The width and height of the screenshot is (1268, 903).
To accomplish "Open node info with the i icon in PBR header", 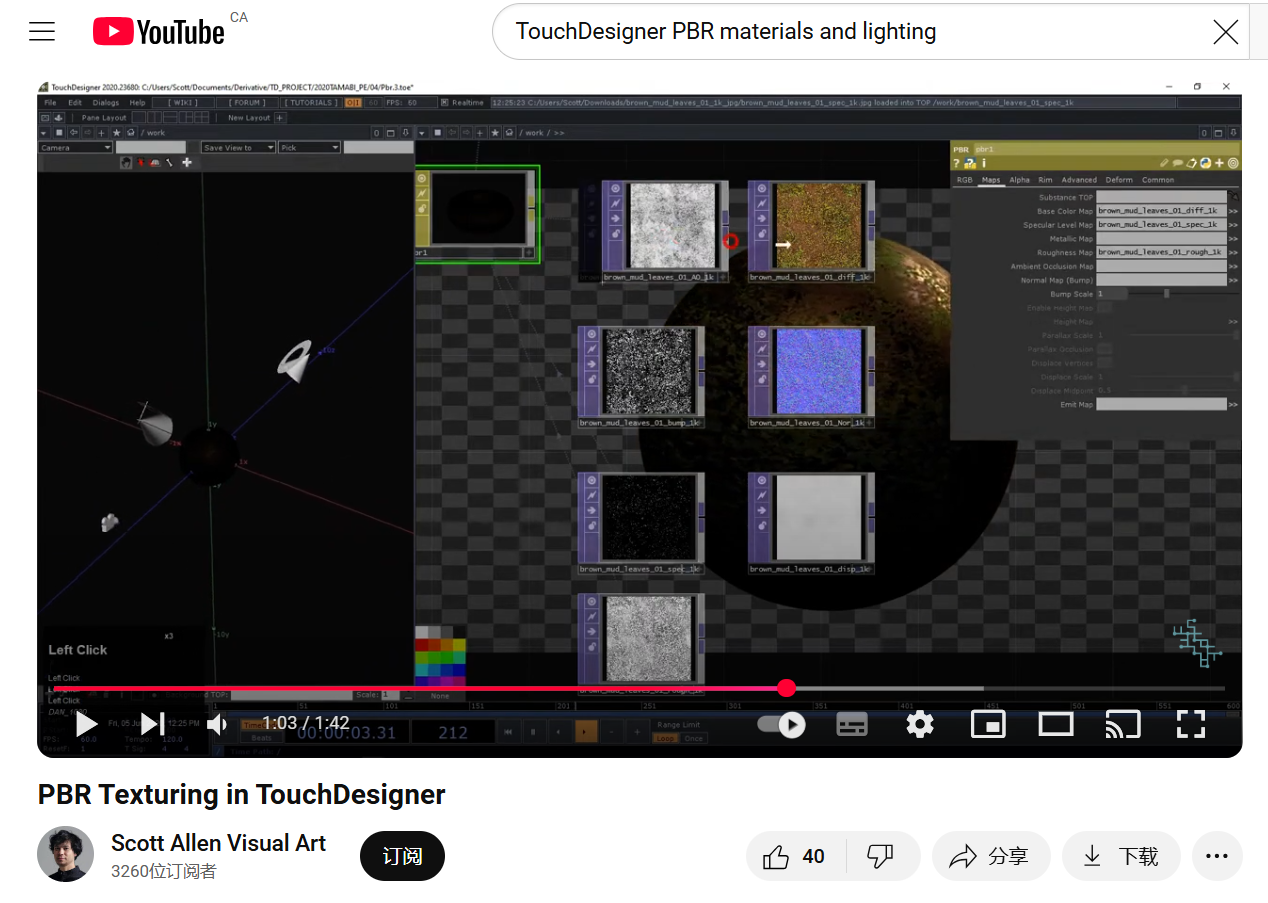I will tap(984, 162).
